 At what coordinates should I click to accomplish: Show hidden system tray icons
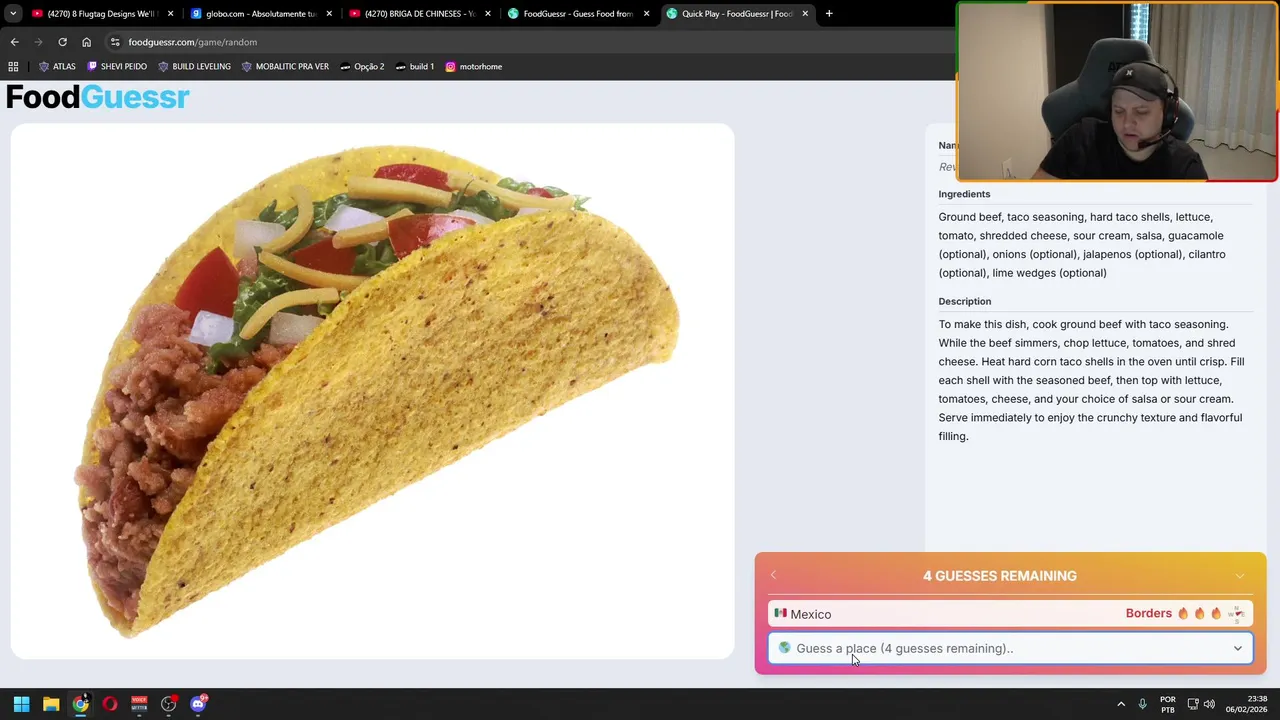[x=1121, y=704]
